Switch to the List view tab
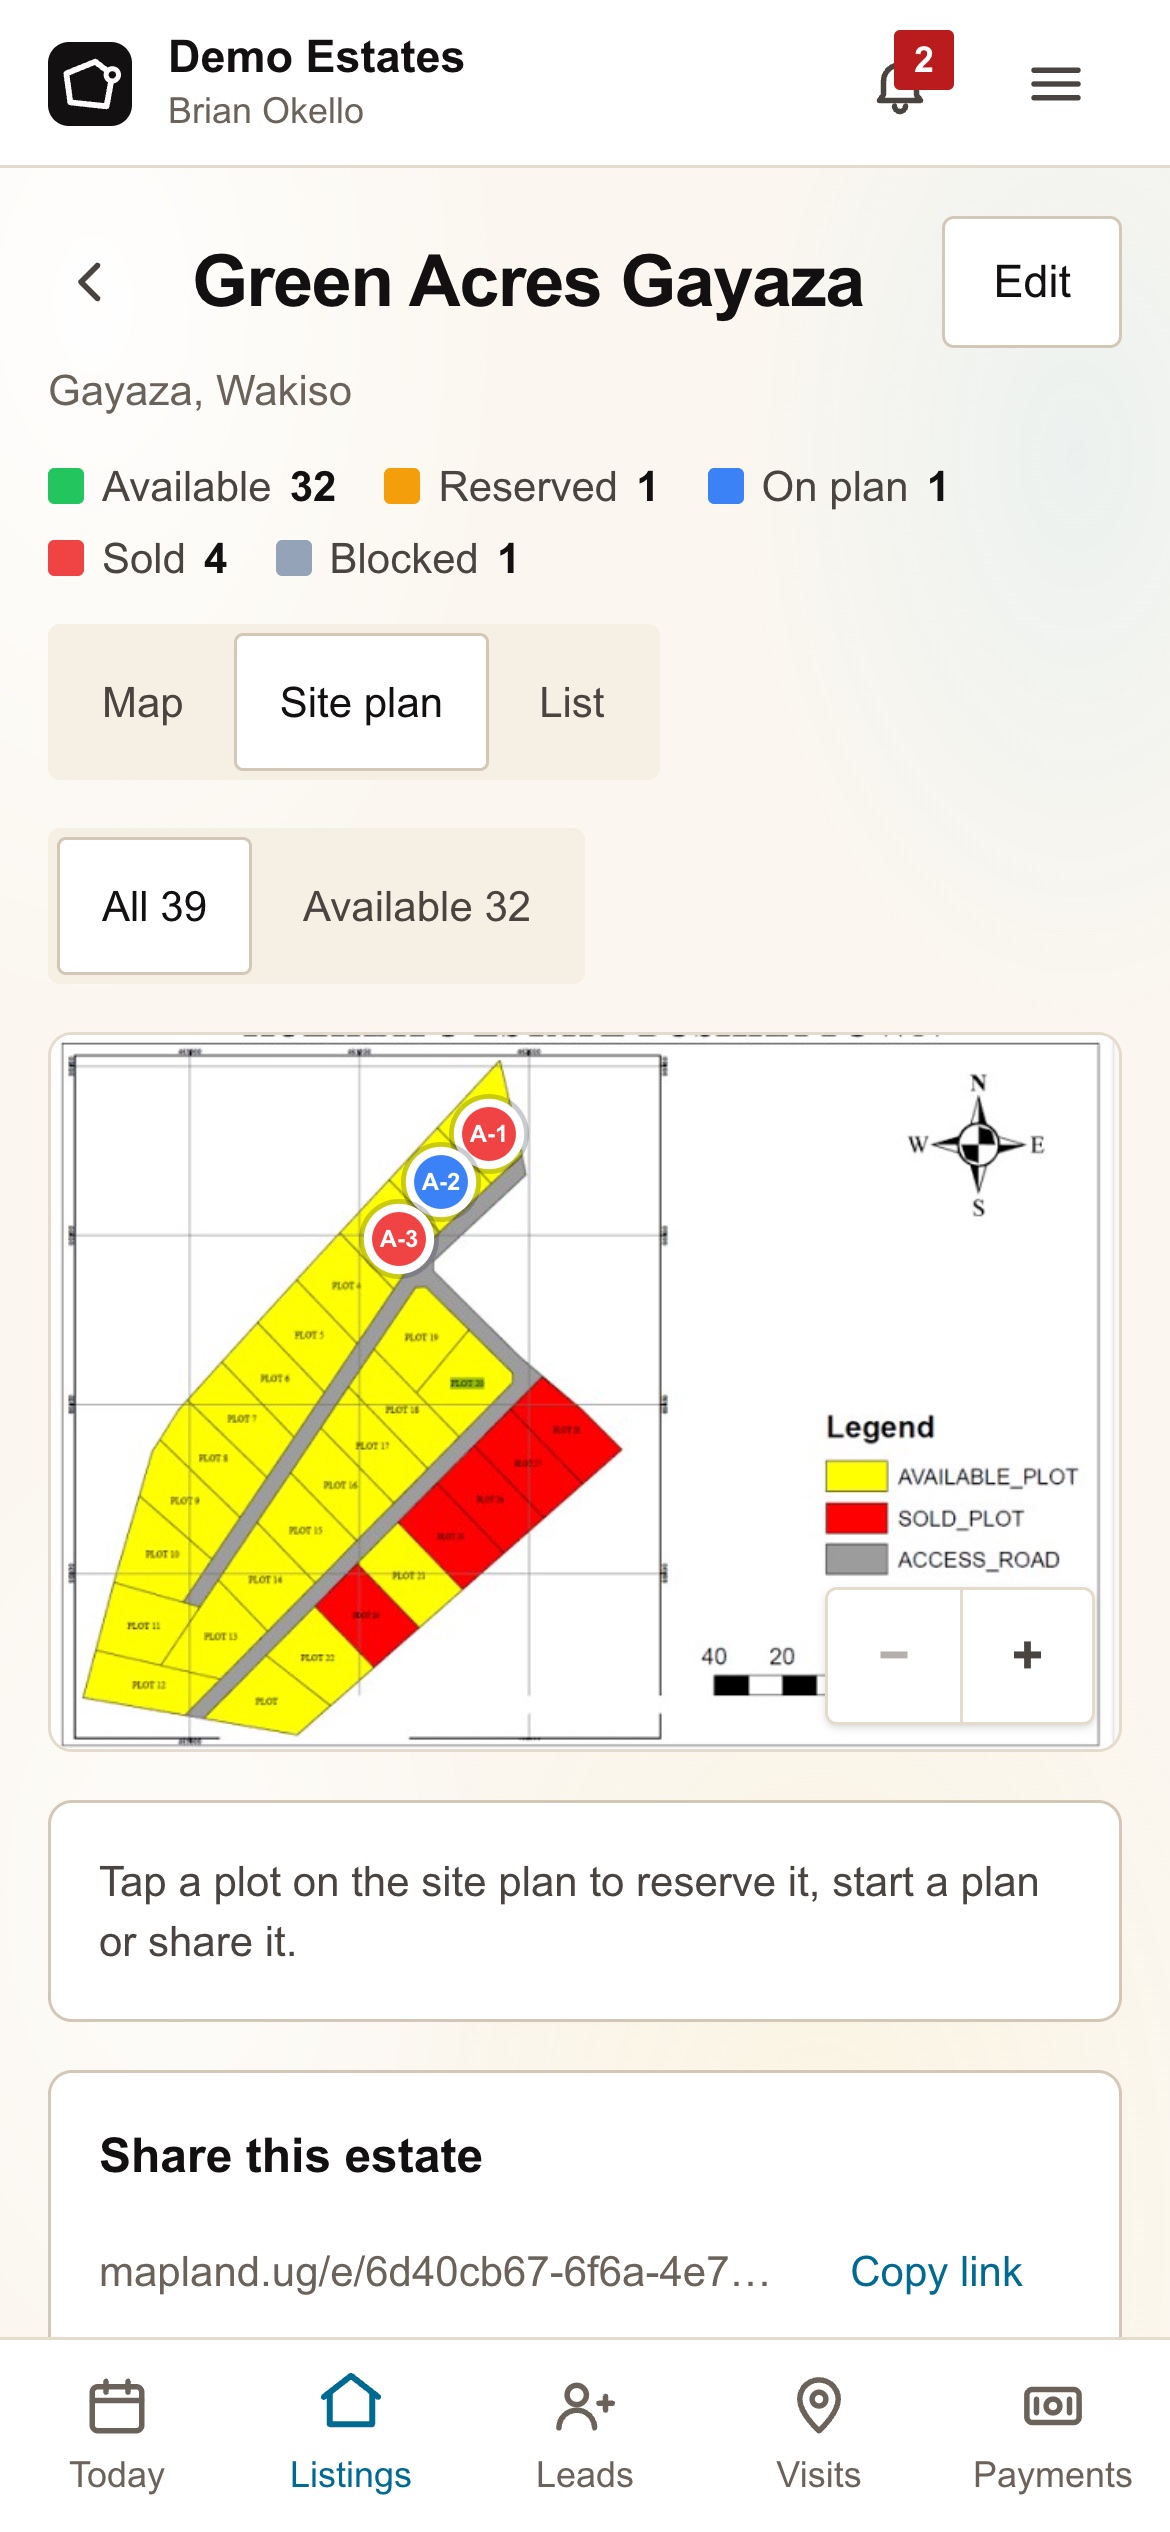Image resolution: width=1170 pixels, height=2532 pixels. pyautogui.click(x=572, y=702)
